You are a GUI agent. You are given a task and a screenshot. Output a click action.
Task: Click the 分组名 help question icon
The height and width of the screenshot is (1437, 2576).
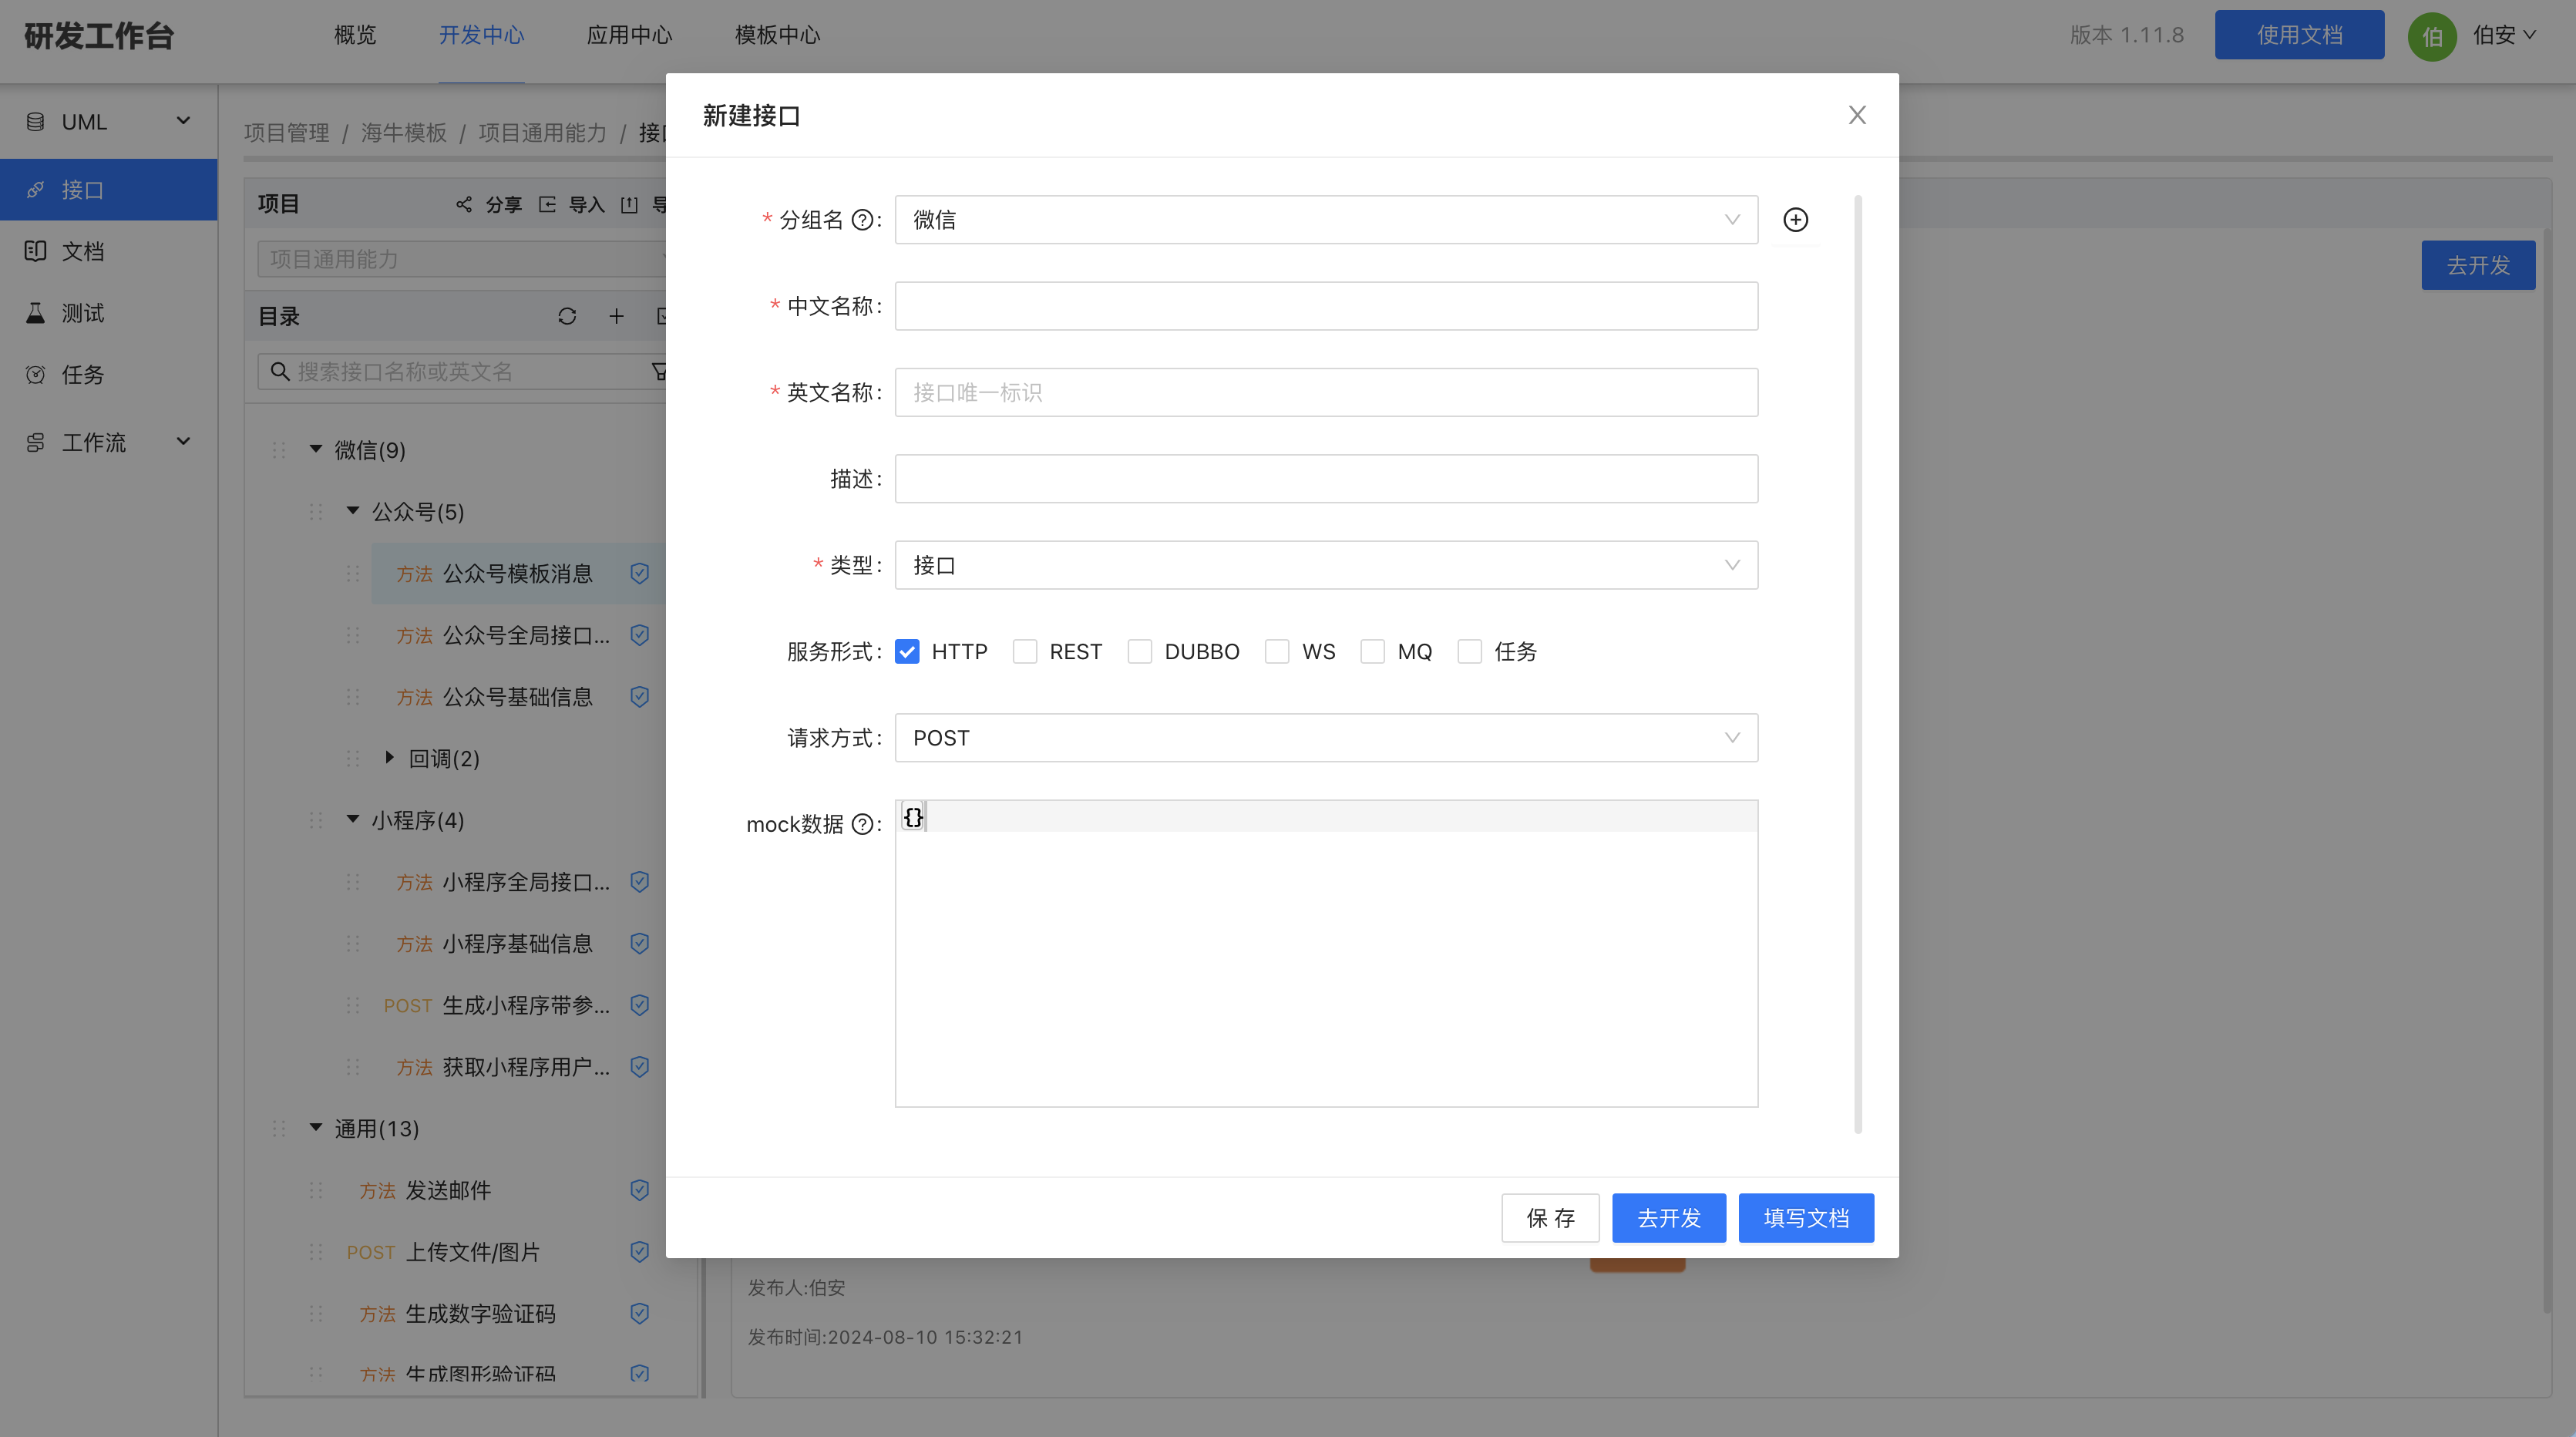coord(861,220)
